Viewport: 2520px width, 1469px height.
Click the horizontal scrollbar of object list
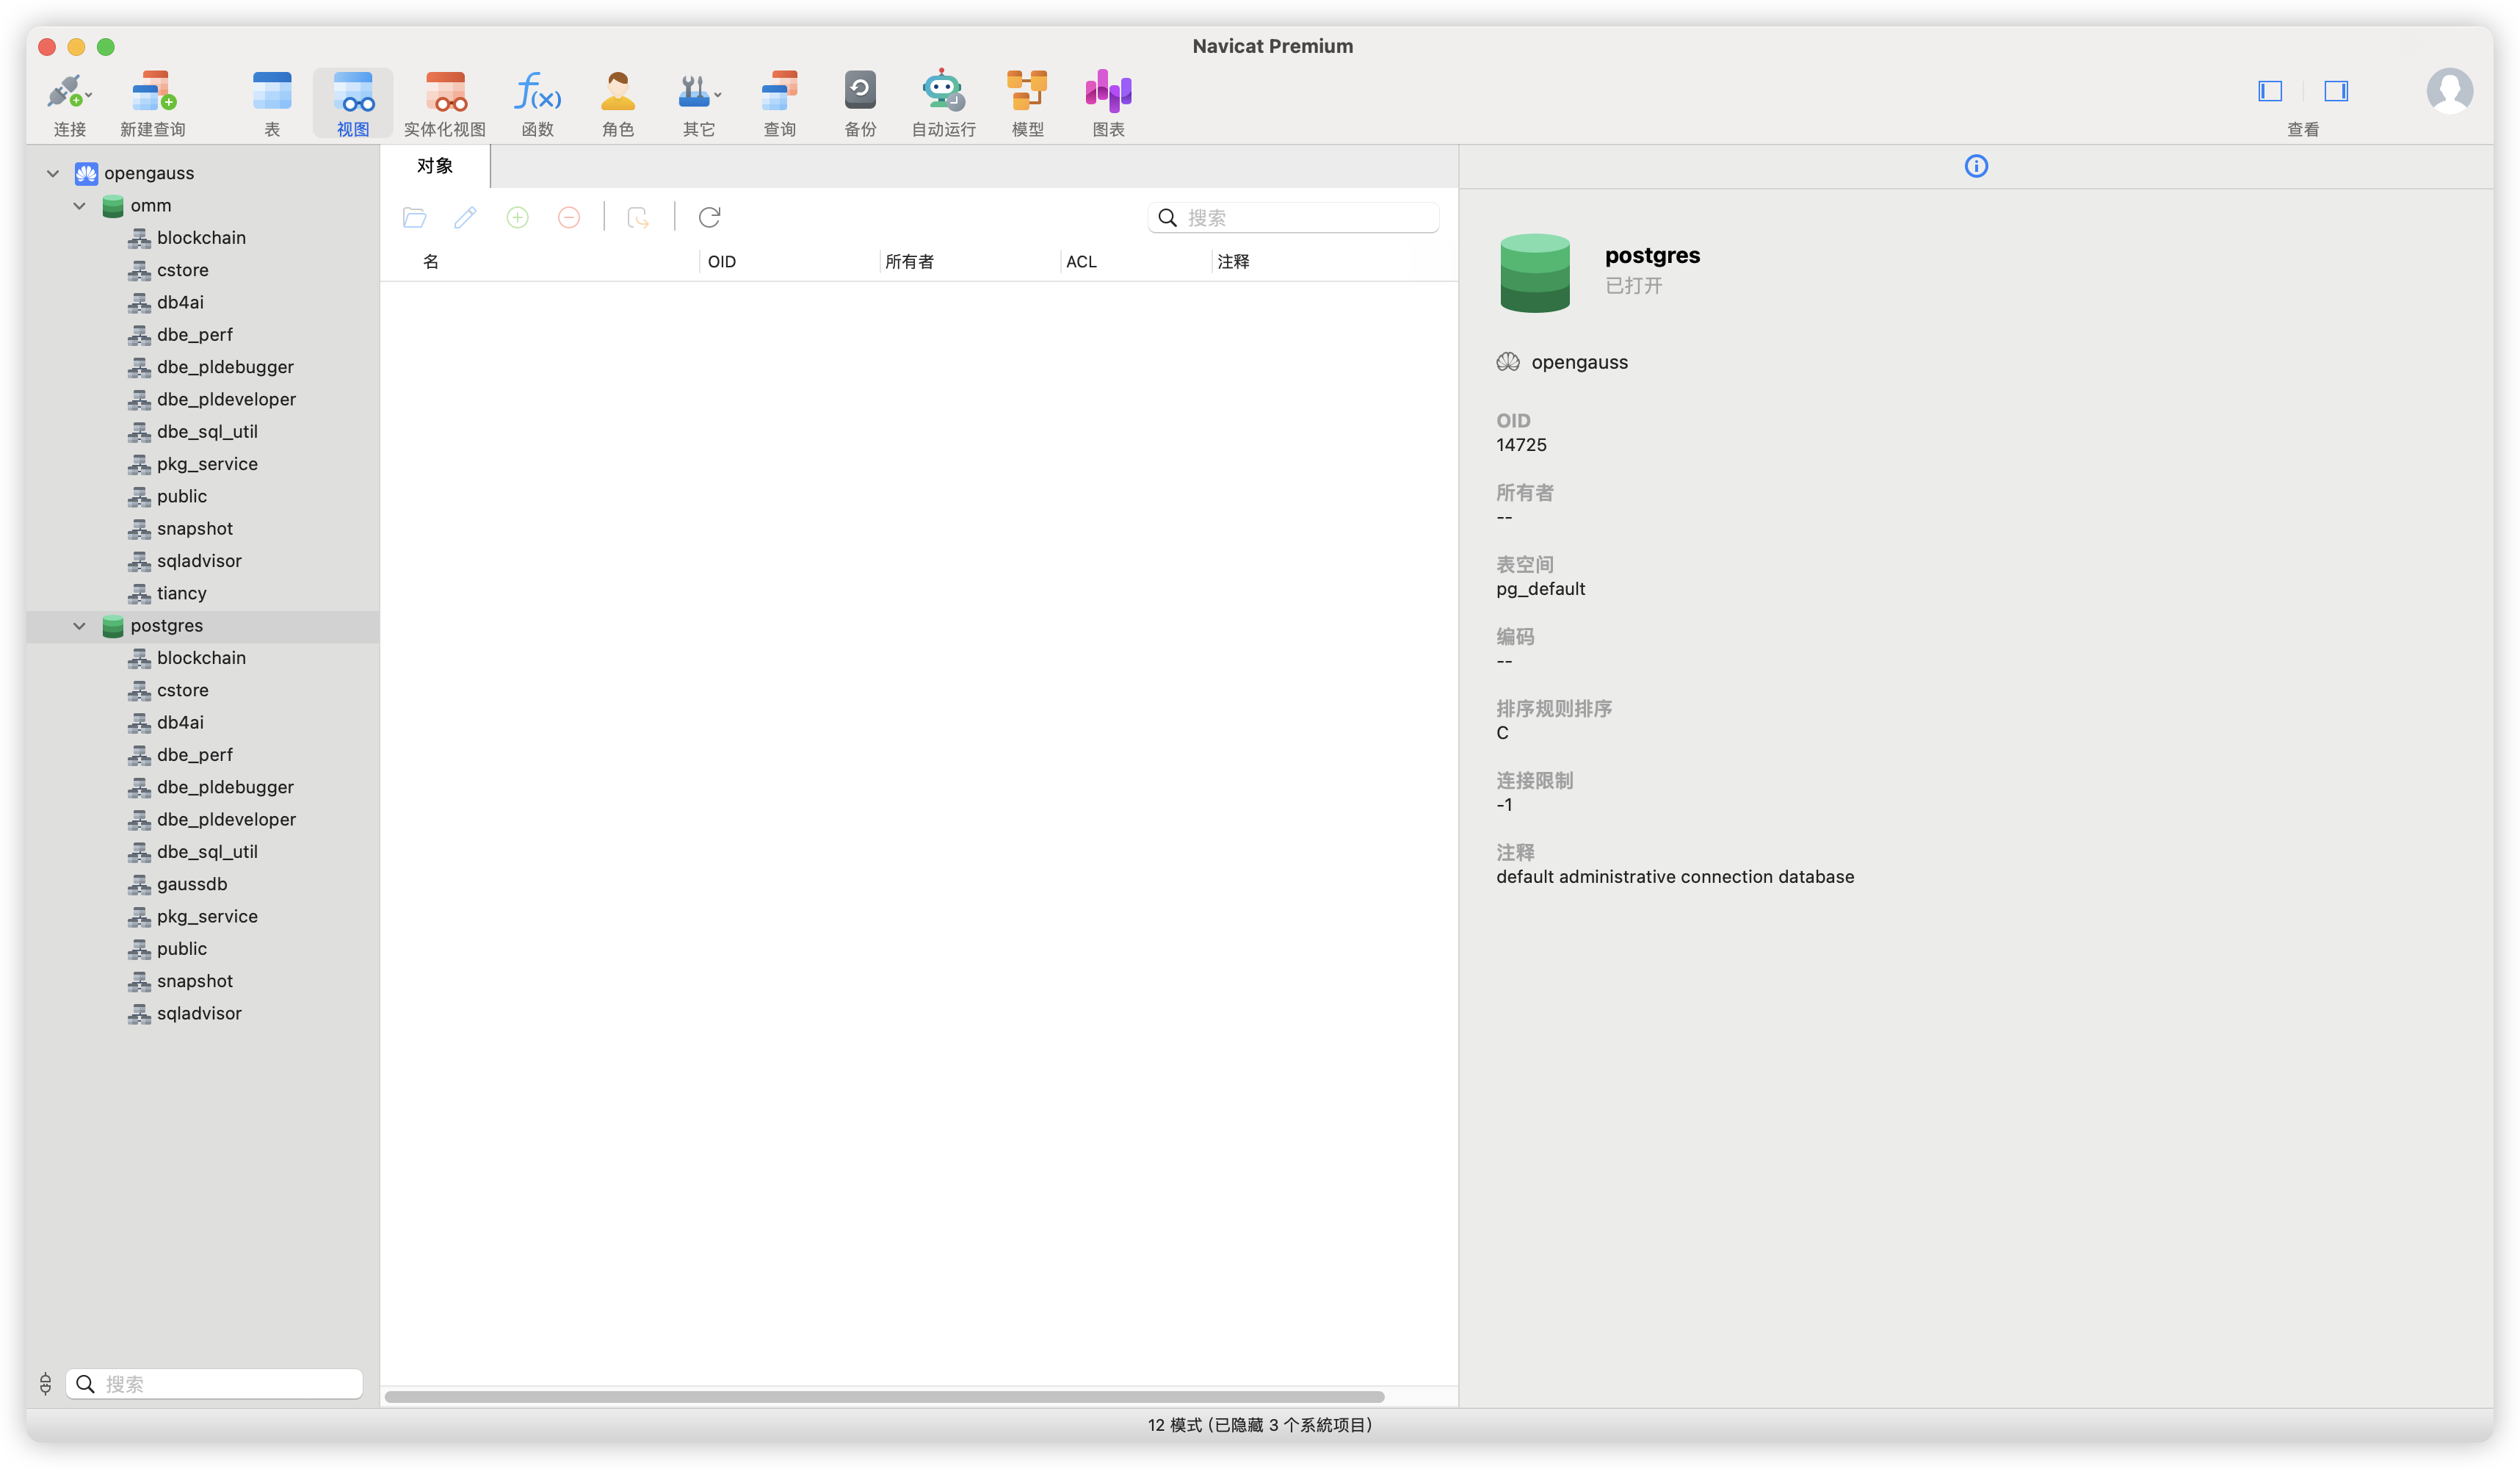(885, 1396)
